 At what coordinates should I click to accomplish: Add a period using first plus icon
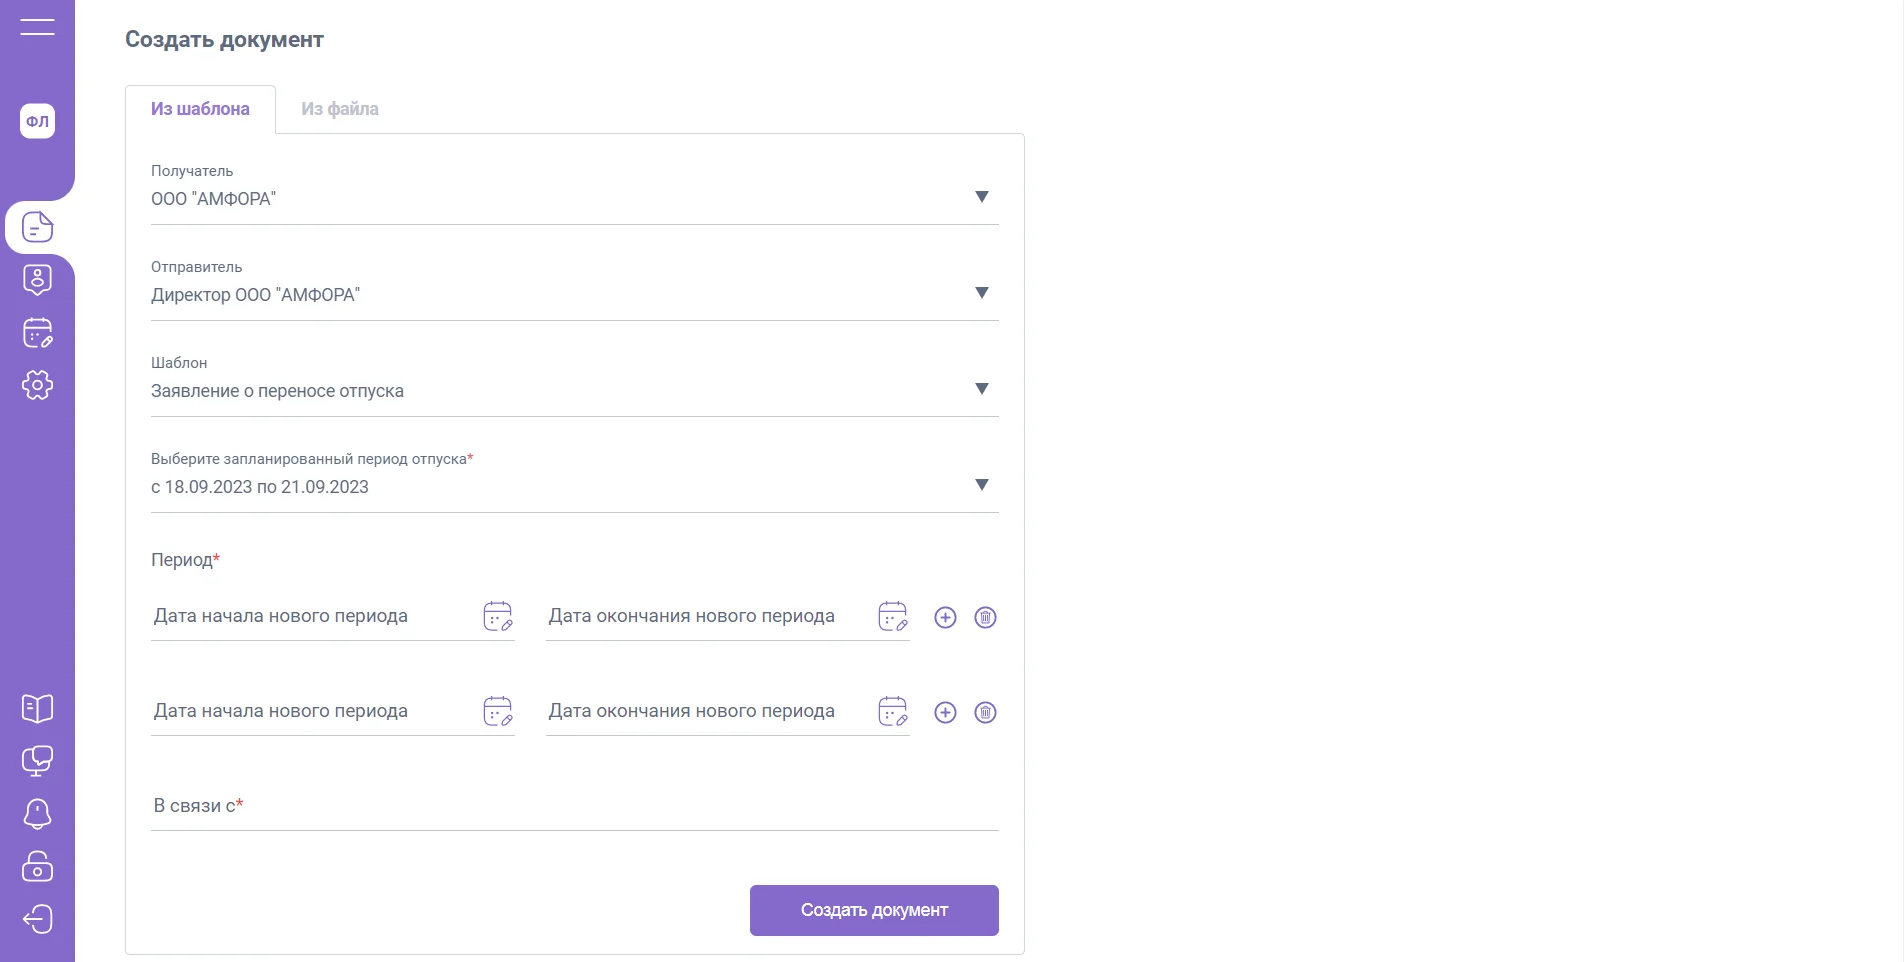945,618
